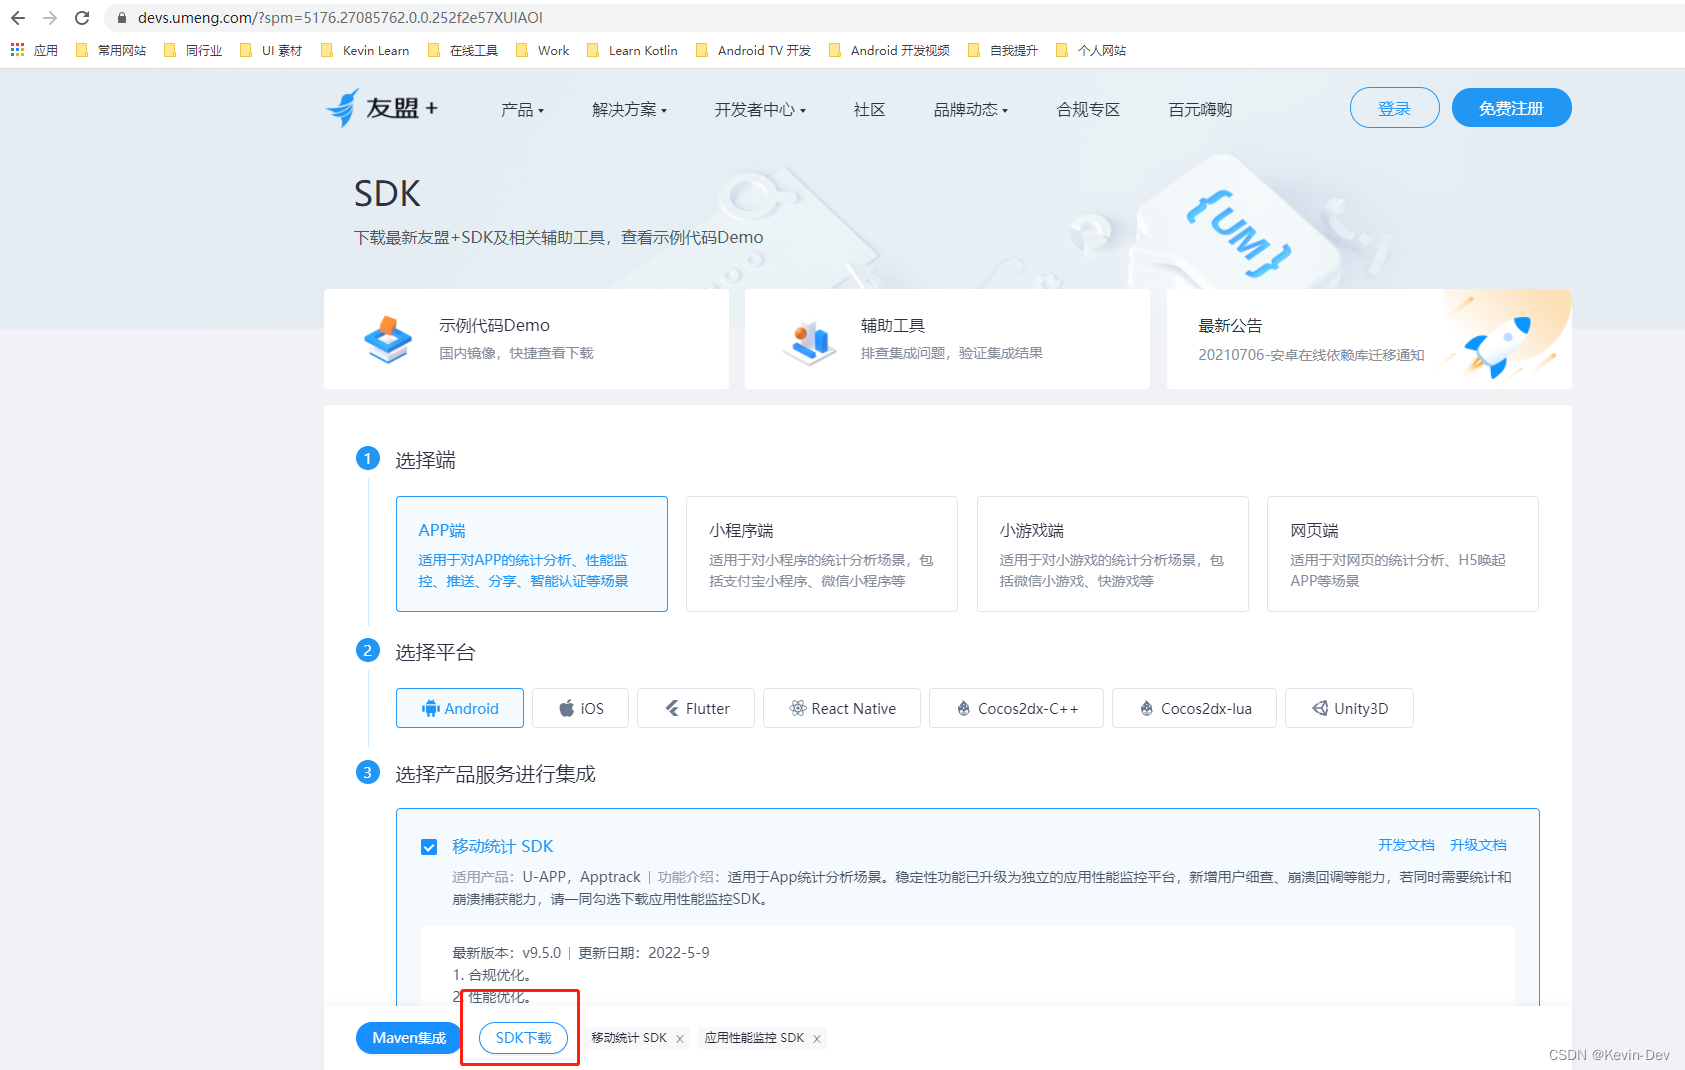Click the Apple icon on iOS button
The height and width of the screenshot is (1070, 1685).
[567, 708]
